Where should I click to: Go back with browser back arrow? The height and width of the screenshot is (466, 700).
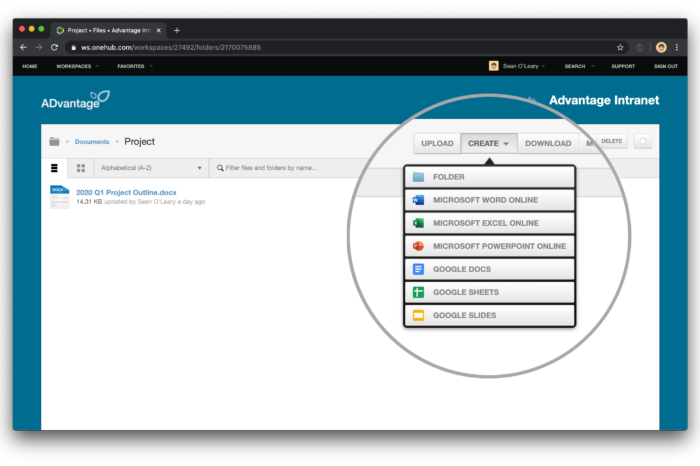23,47
